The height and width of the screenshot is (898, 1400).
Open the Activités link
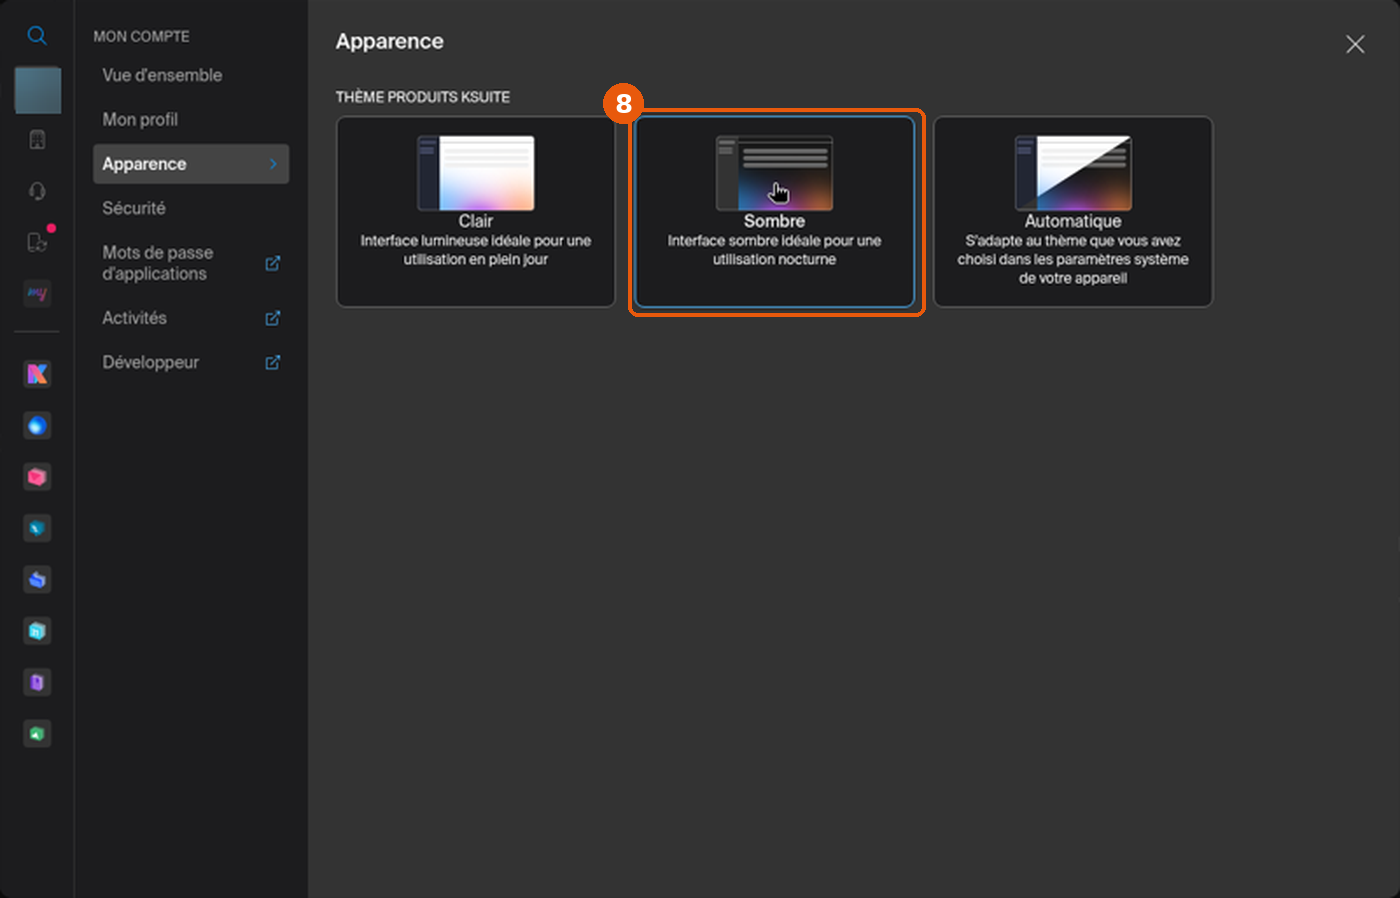(x=135, y=318)
